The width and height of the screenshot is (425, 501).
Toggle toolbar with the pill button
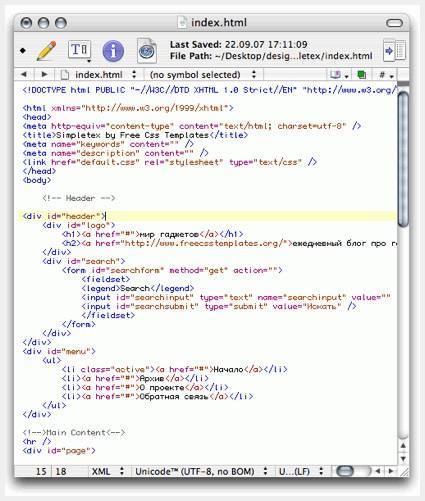[394, 23]
